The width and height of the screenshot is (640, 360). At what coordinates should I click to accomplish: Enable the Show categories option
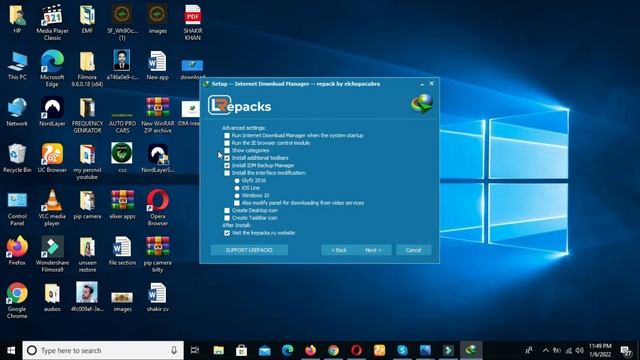click(227, 151)
